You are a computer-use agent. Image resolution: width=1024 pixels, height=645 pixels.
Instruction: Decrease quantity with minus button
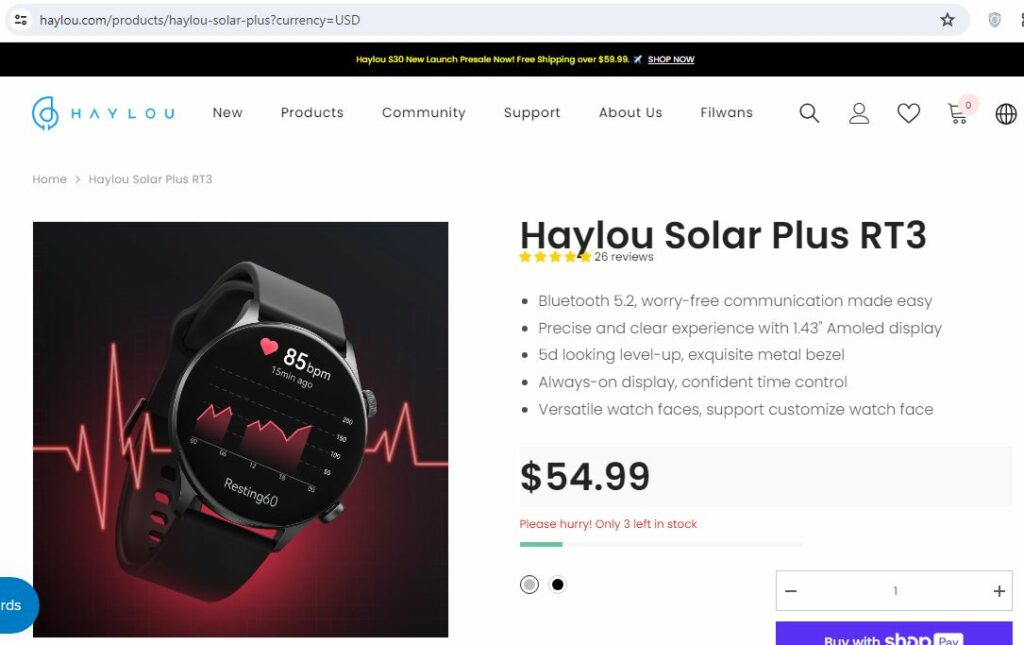(791, 591)
